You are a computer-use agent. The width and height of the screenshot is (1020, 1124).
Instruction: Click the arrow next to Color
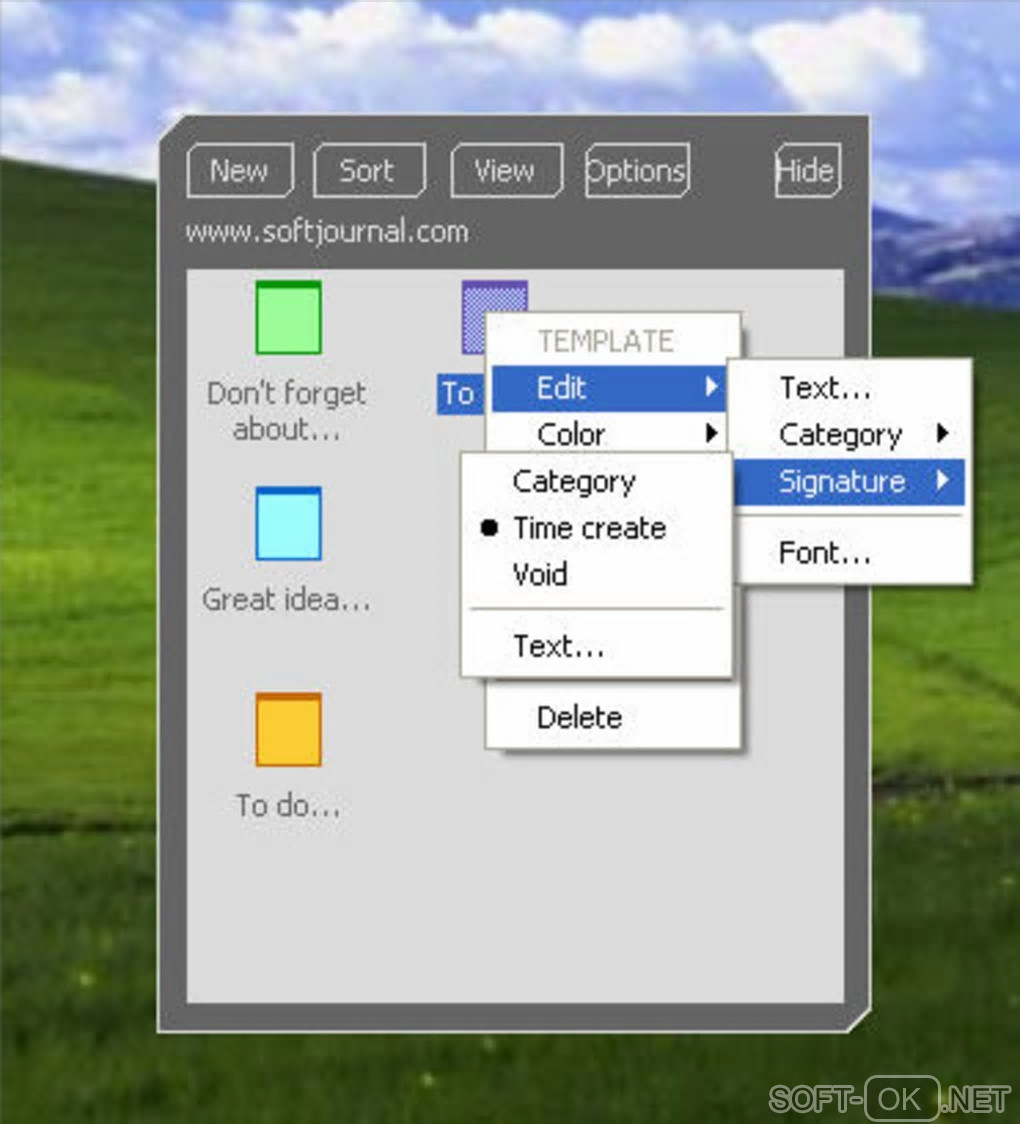pos(711,433)
